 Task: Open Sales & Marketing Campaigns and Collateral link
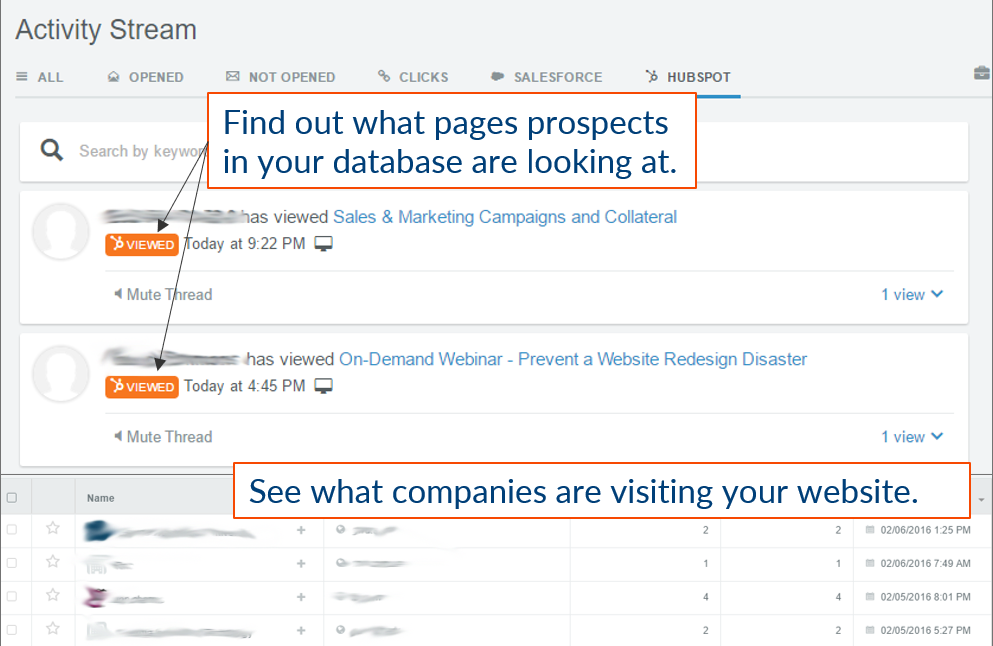(x=505, y=217)
